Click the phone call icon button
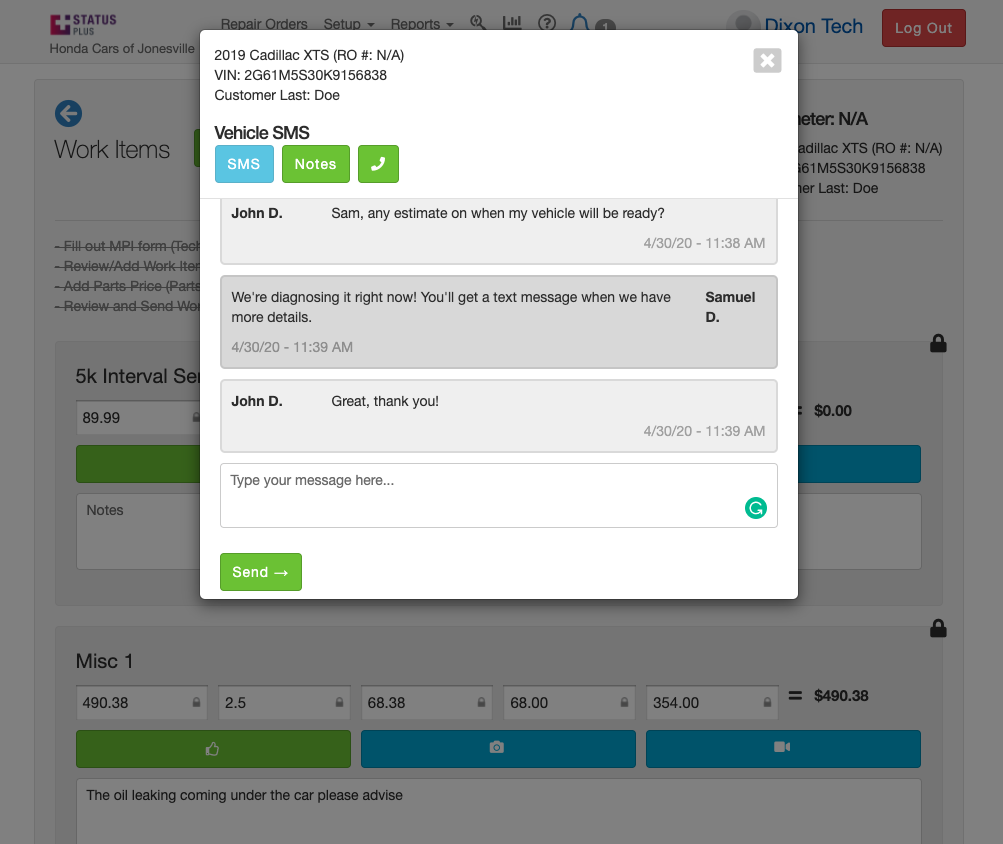Viewport: 1003px width, 844px height. pos(378,164)
